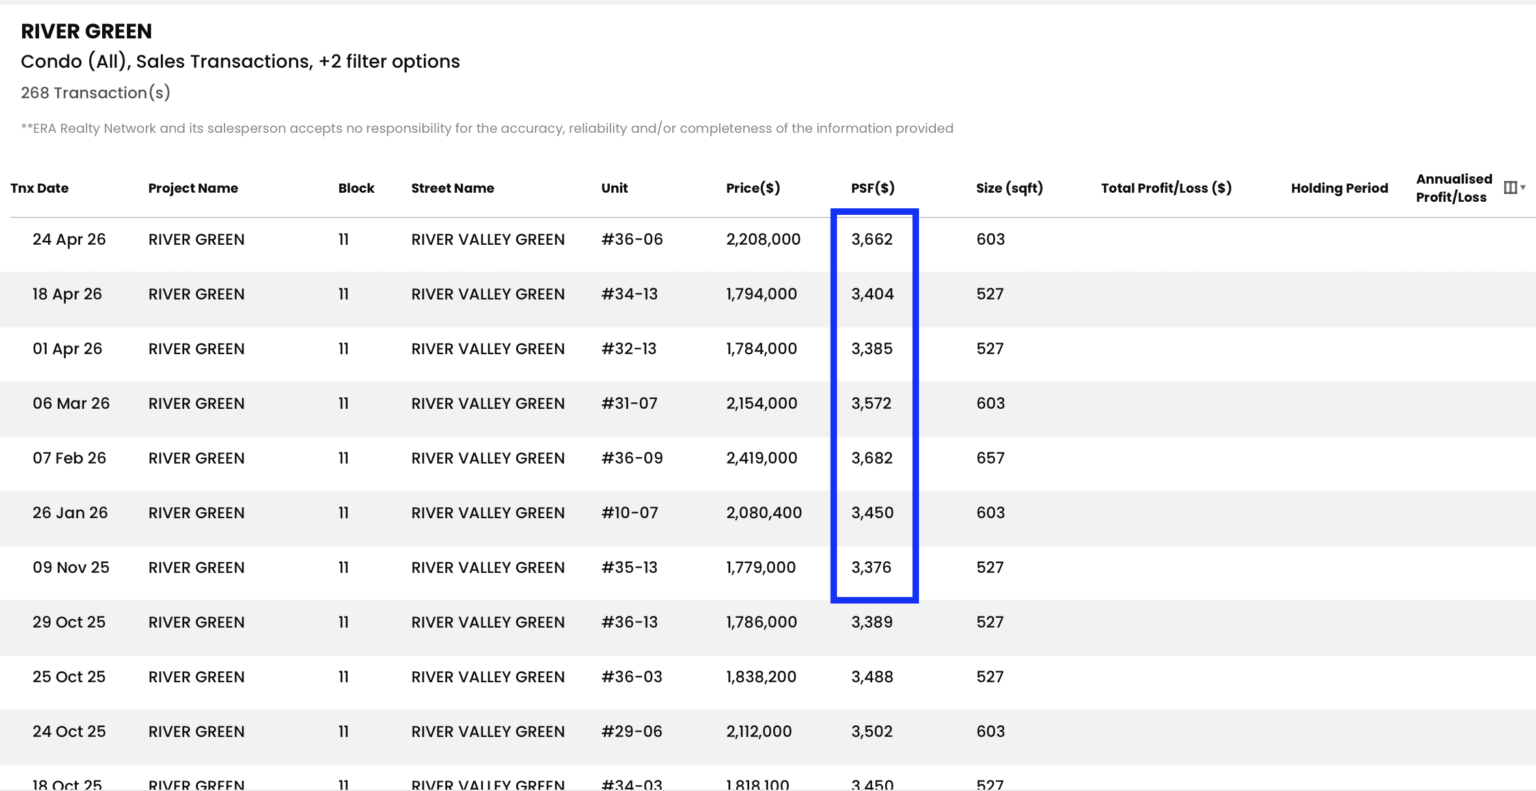Select the 268 Transaction(s) count text
This screenshot has width=1536, height=791.
(96, 93)
